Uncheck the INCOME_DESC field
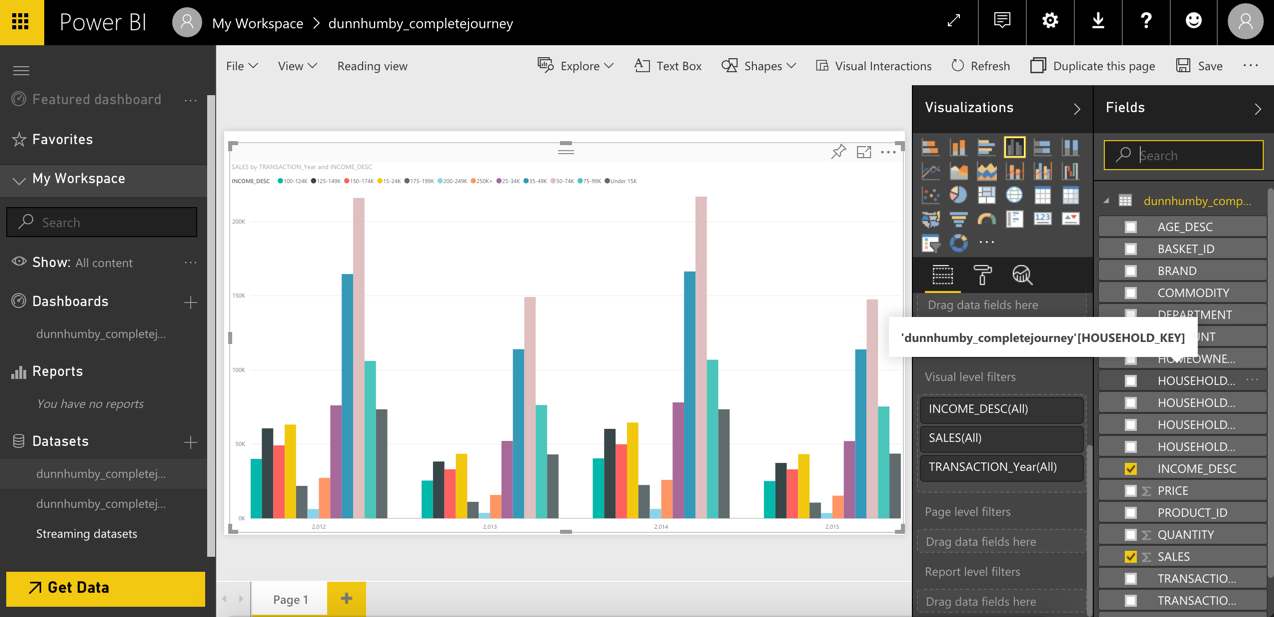 click(1131, 469)
